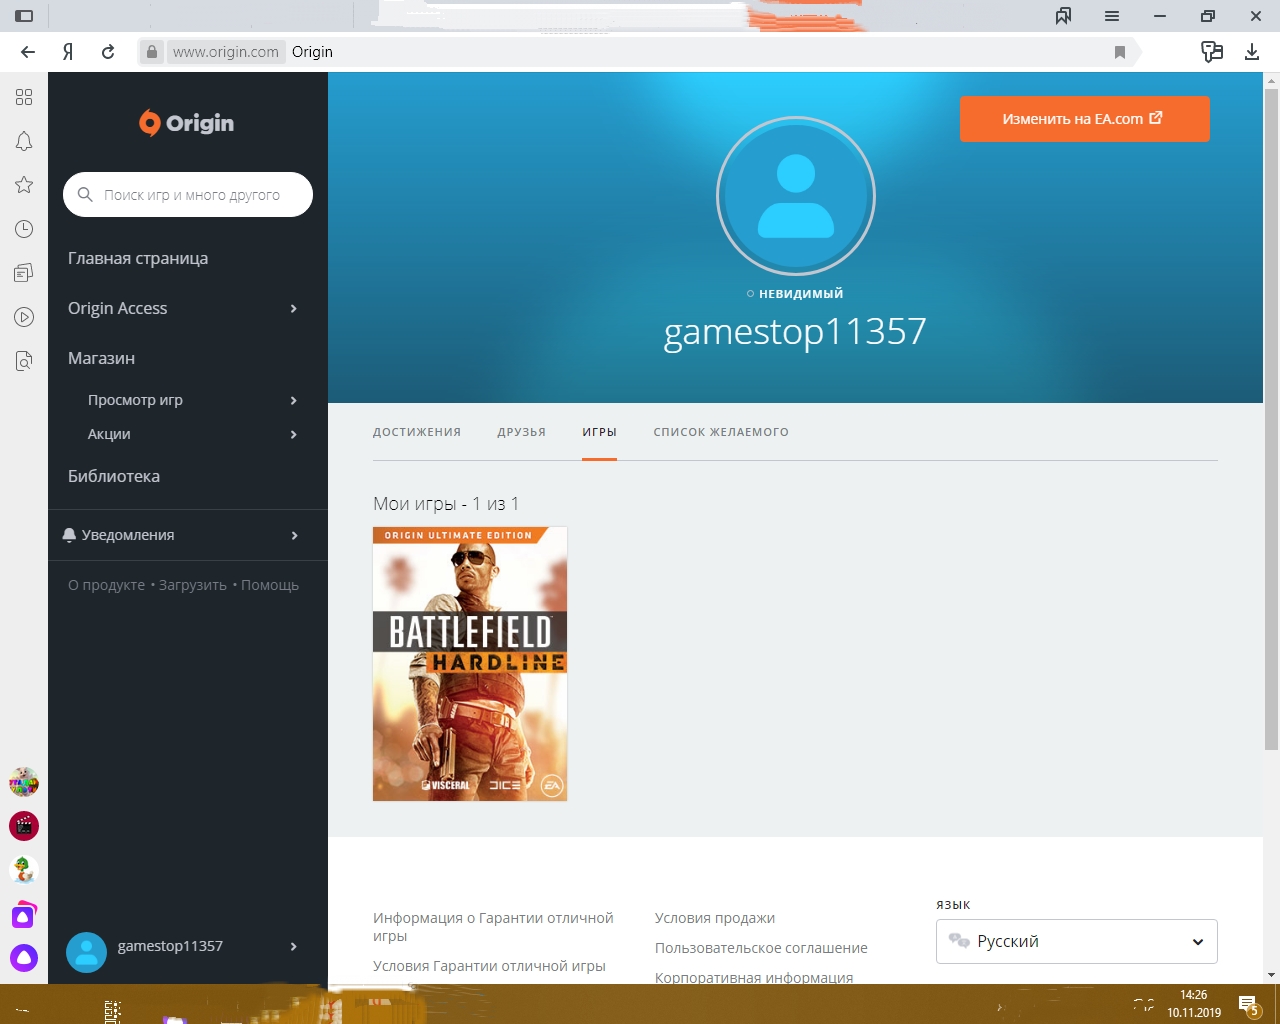Open the Battlefield Hardline game tile
1280x1024 pixels.
tap(470, 664)
